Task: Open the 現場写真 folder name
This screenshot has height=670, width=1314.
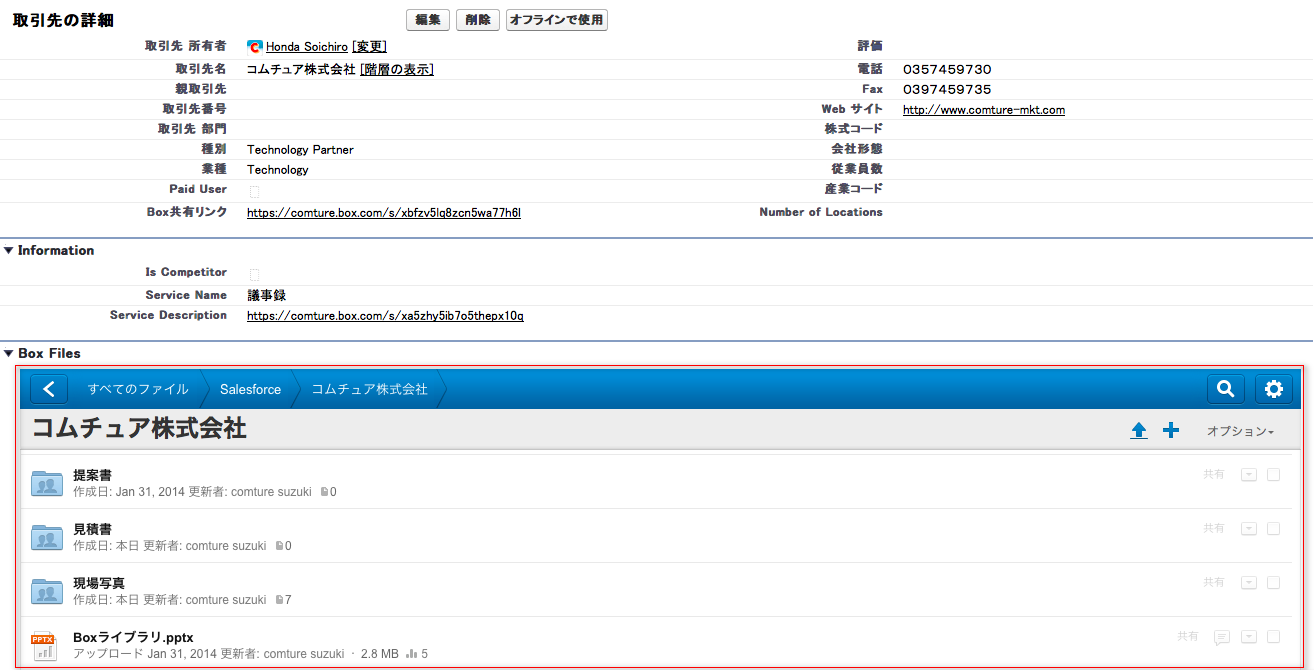Action: (x=99, y=583)
